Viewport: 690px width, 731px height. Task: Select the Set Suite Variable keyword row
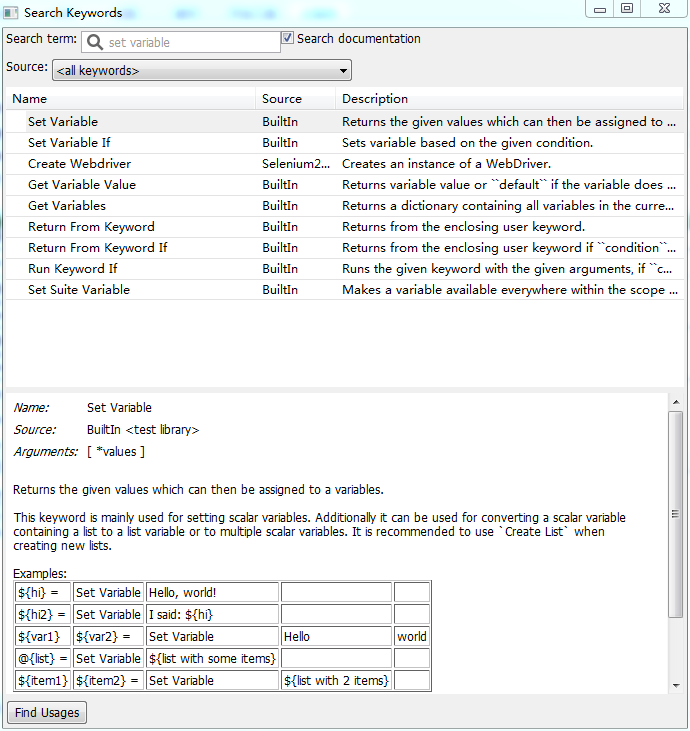click(345, 290)
